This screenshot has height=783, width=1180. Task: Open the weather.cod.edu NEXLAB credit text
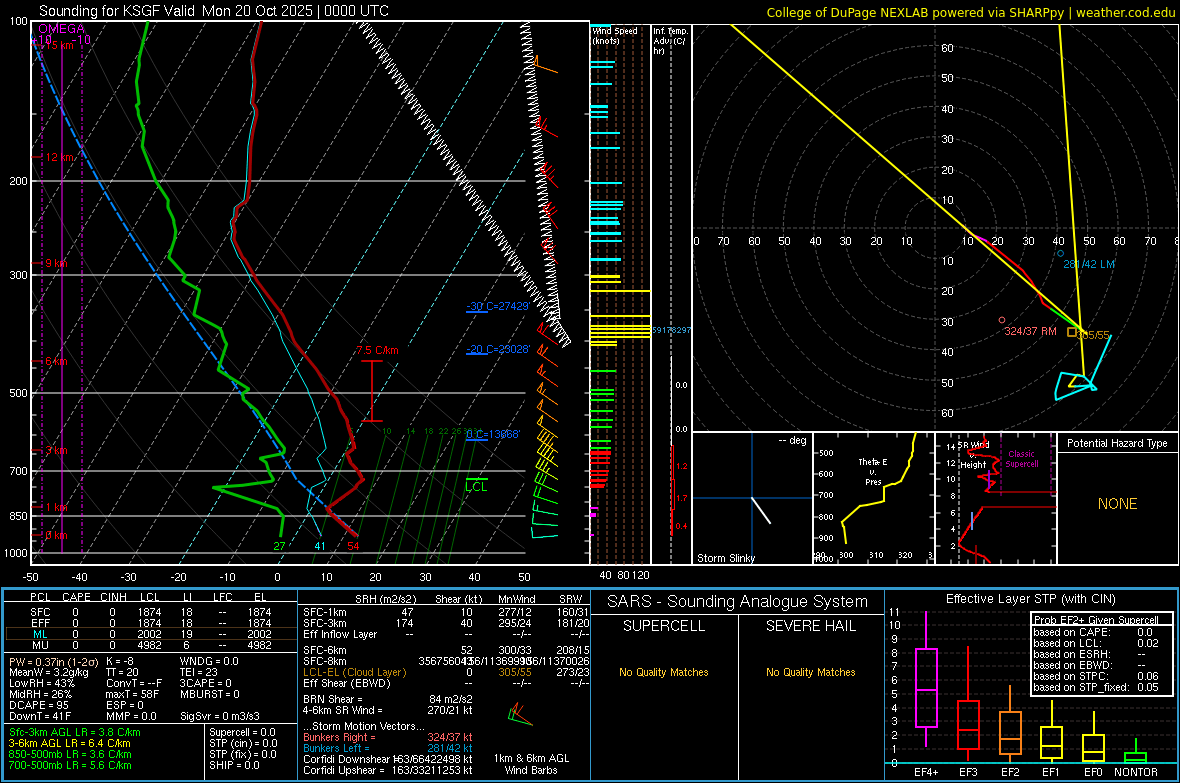(970, 12)
